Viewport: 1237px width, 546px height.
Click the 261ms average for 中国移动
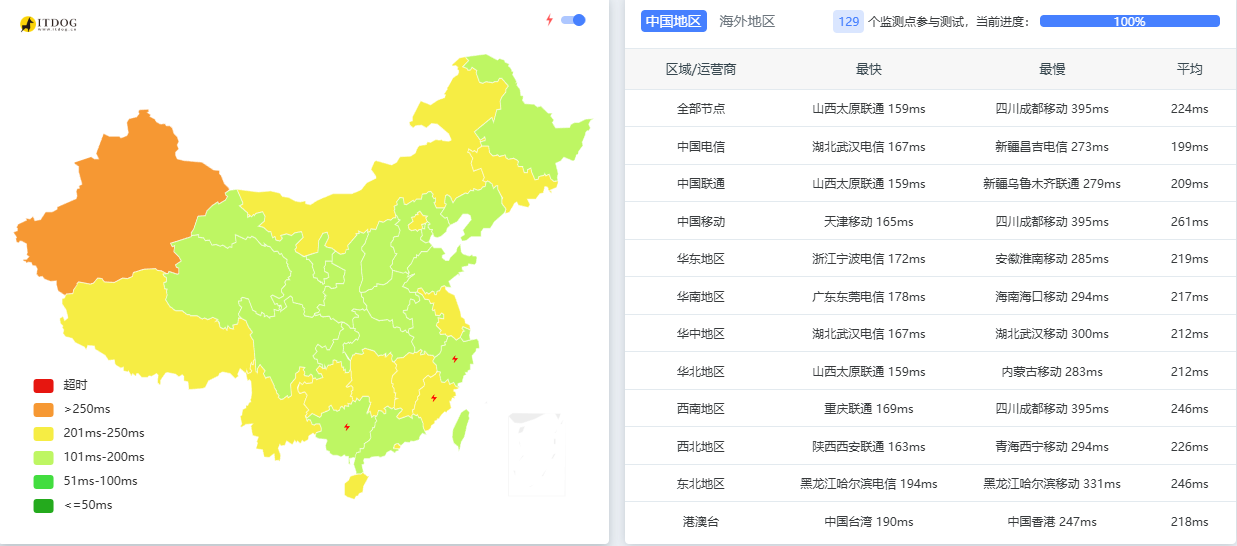click(1190, 221)
